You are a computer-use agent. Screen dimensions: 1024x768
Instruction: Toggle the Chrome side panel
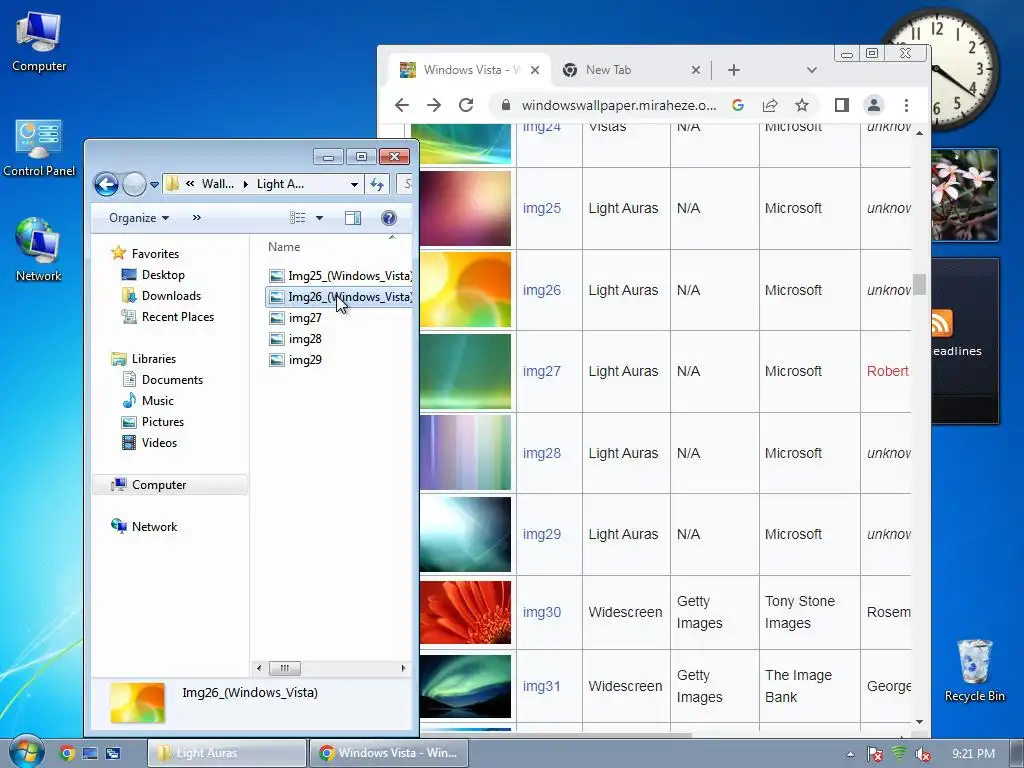point(842,105)
